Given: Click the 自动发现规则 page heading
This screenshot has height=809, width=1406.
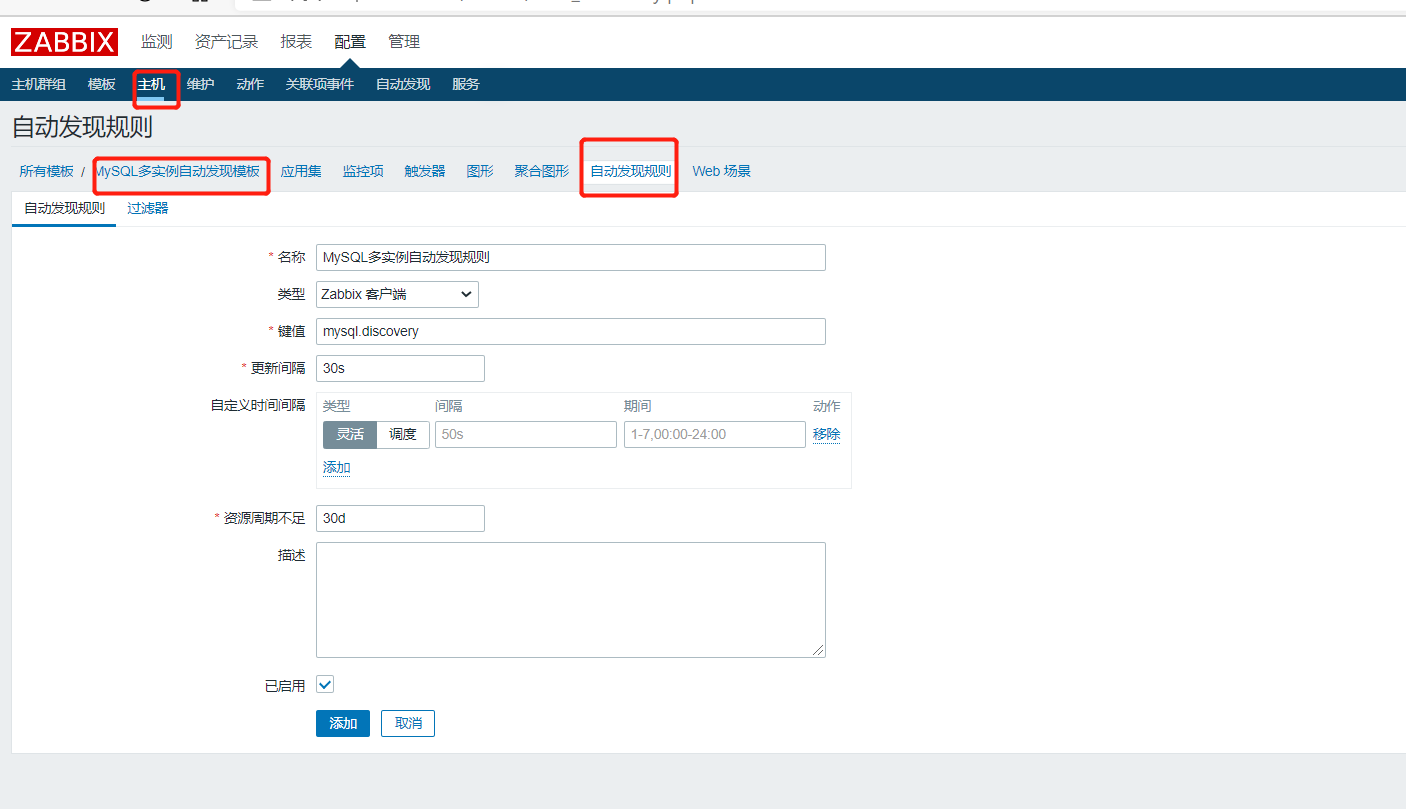Looking at the screenshot, I should tap(82, 127).
